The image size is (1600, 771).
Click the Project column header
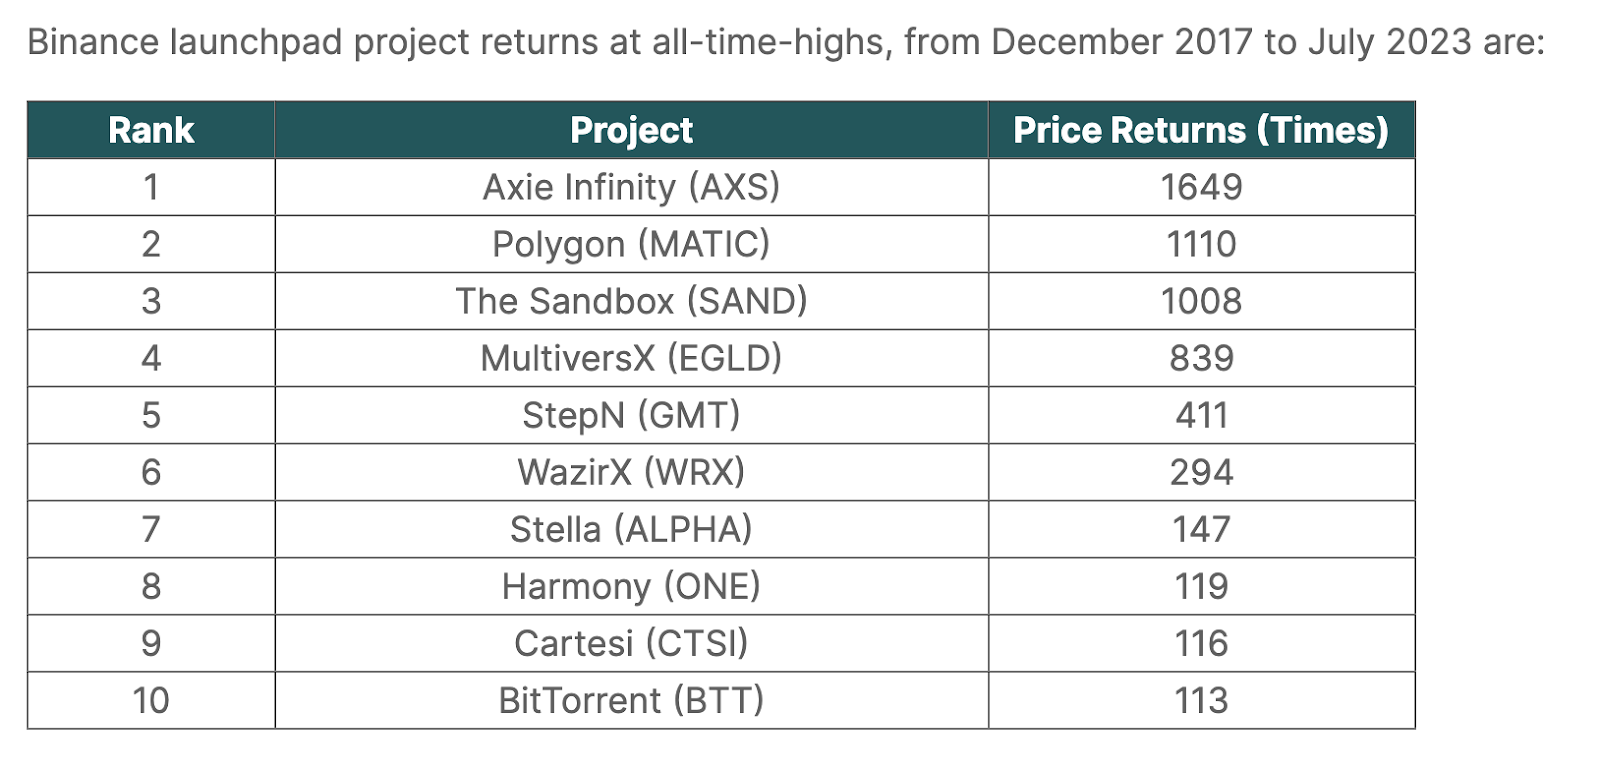coord(631,130)
